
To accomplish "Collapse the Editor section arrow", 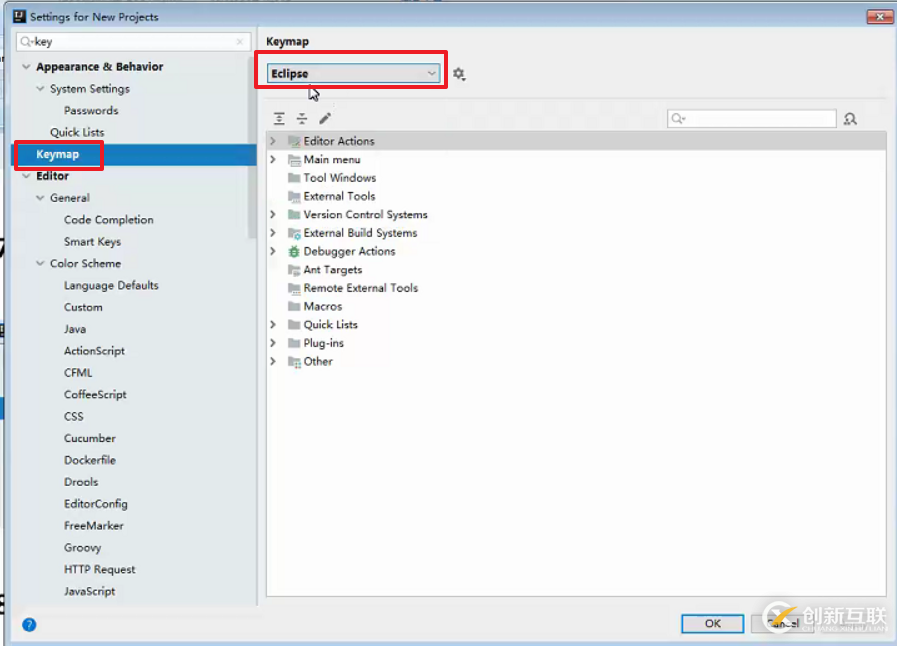I will click(26, 176).
